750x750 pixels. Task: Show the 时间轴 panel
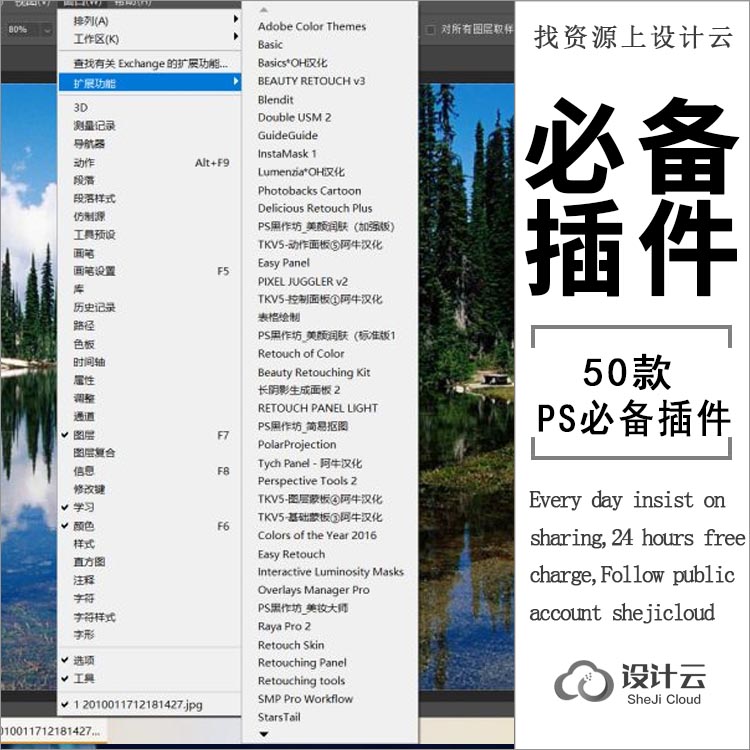(150, 362)
